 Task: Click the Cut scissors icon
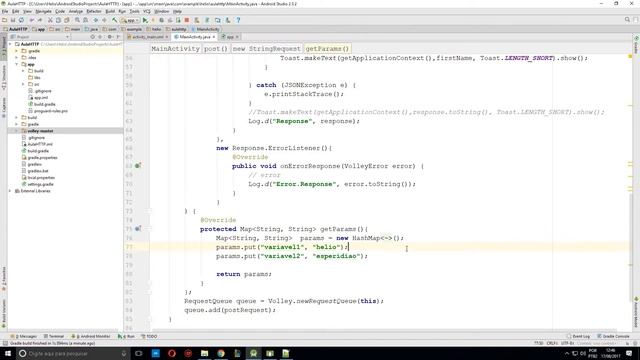50,20
